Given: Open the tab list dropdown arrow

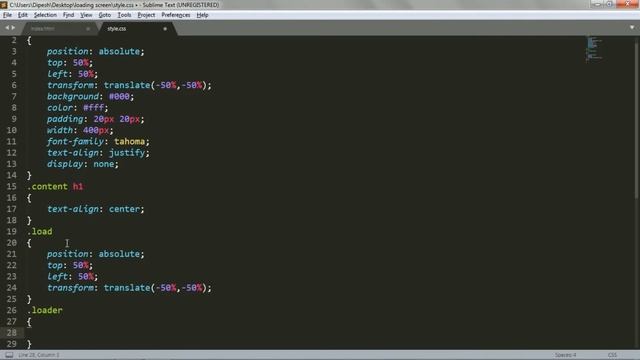Looking at the screenshot, I should (632, 28).
